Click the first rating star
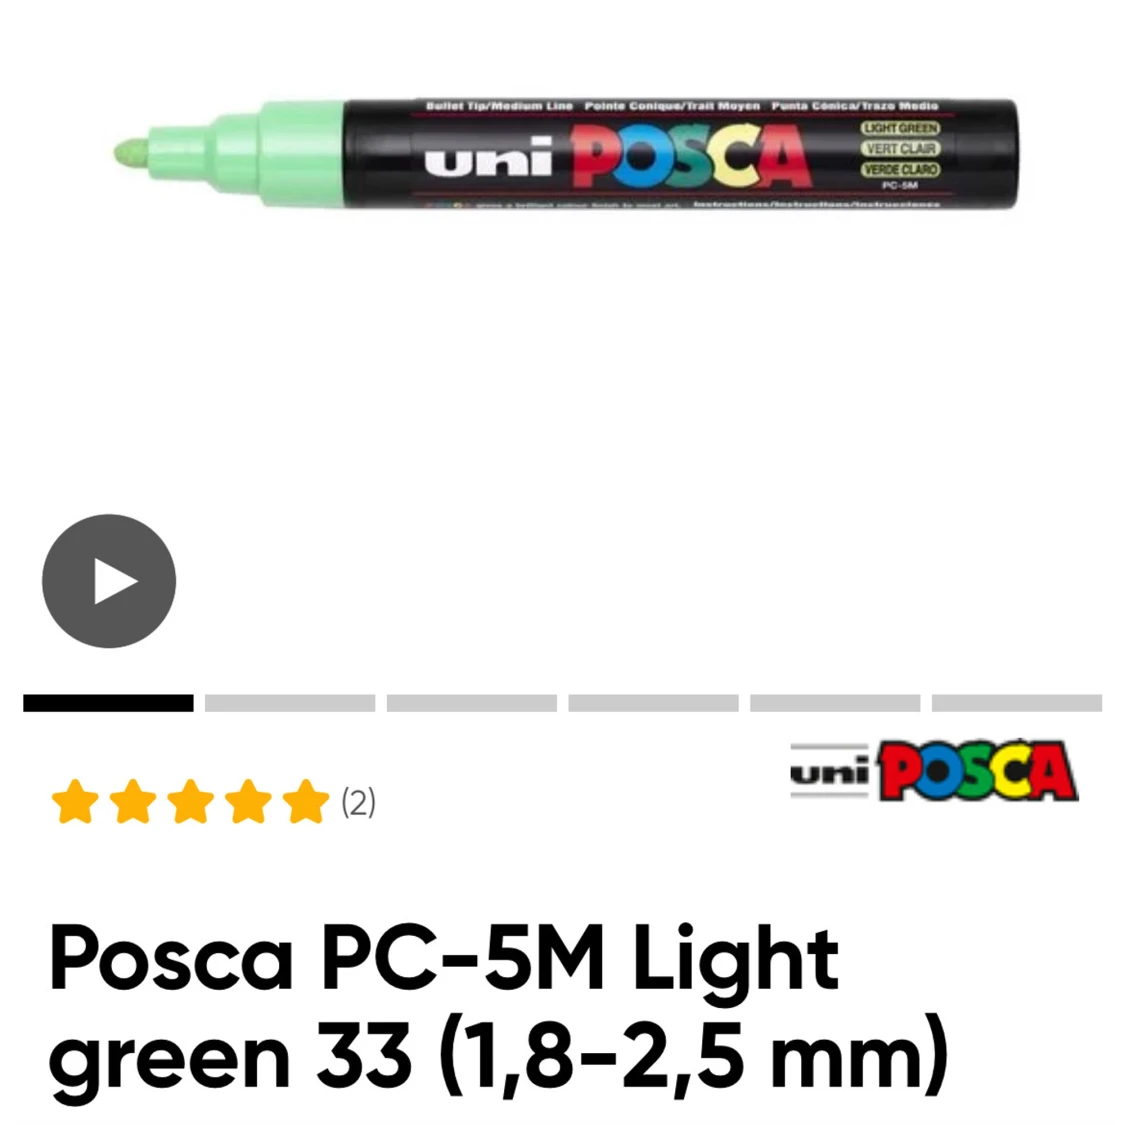Viewport: 1125px width, 1125px height. [x=75, y=801]
